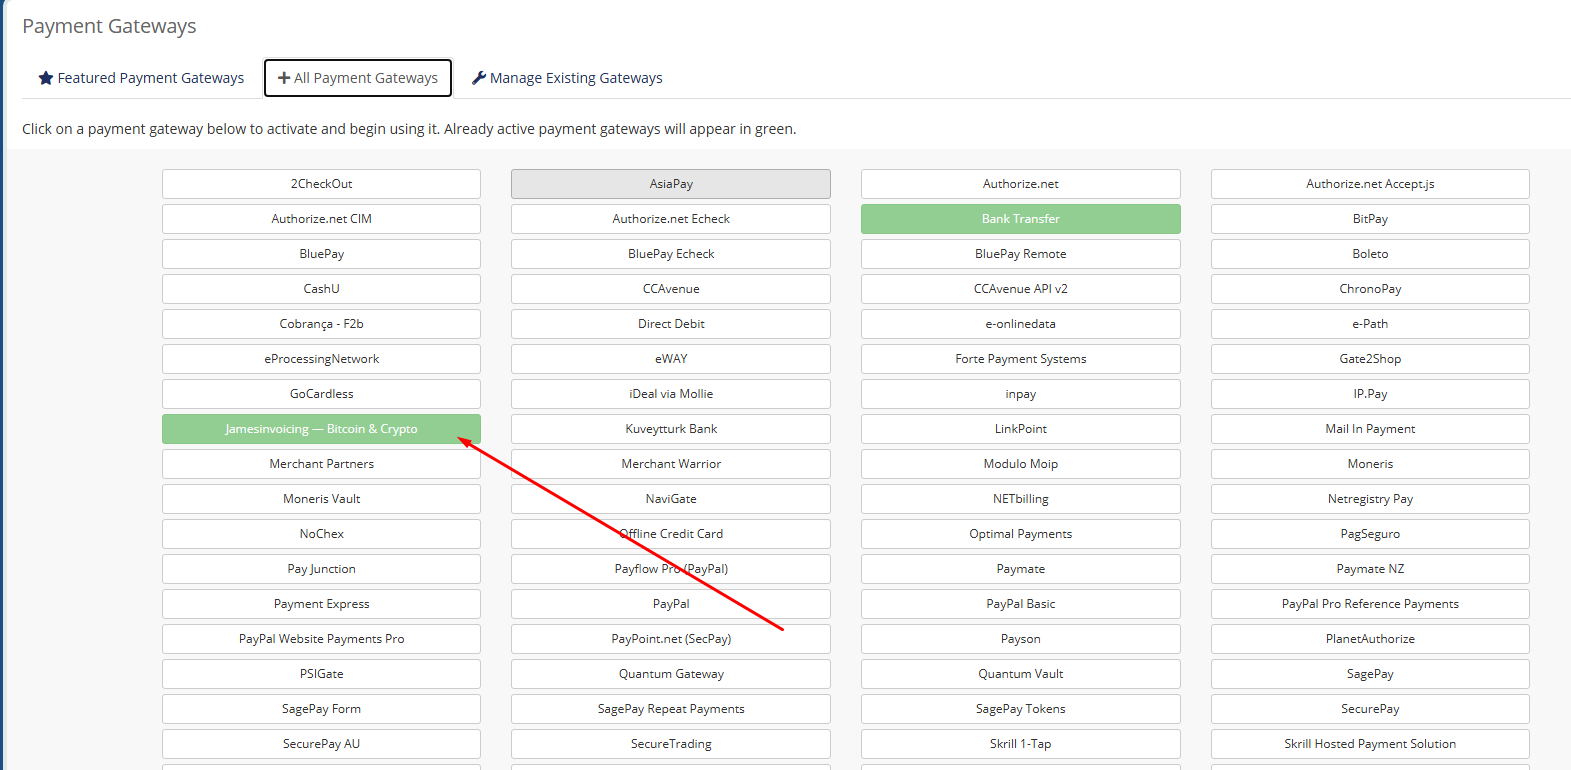The height and width of the screenshot is (770, 1571).
Task: Activate the AsiaPay gateway
Action: point(671,184)
